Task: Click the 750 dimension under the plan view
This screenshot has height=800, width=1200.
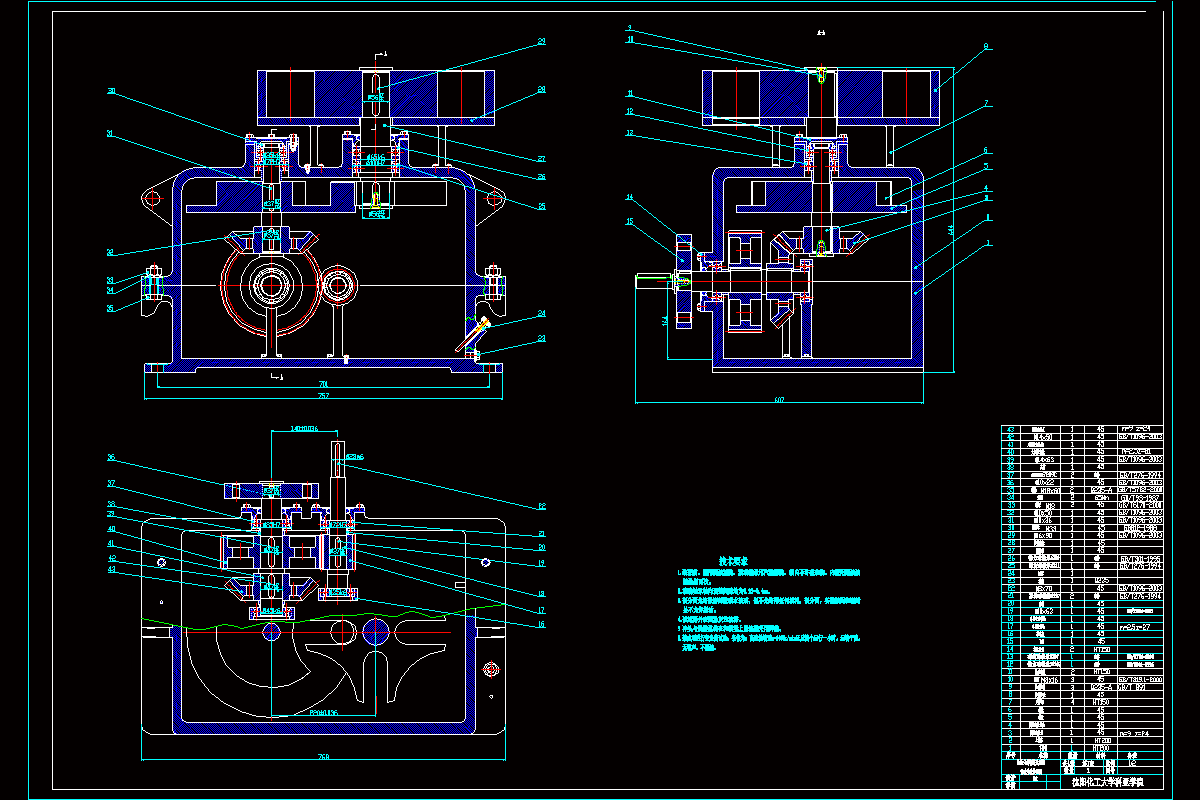Action: pyautogui.click(x=324, y=757)
